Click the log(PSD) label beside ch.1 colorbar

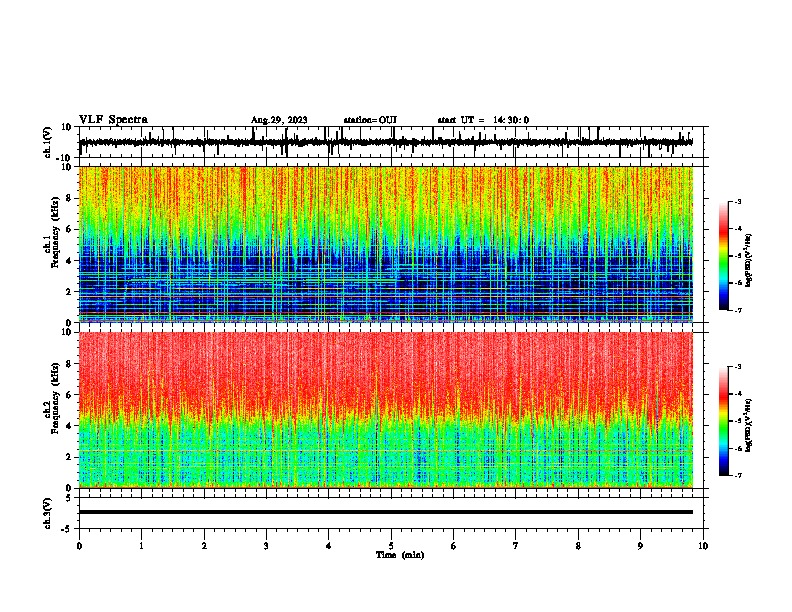749,260
